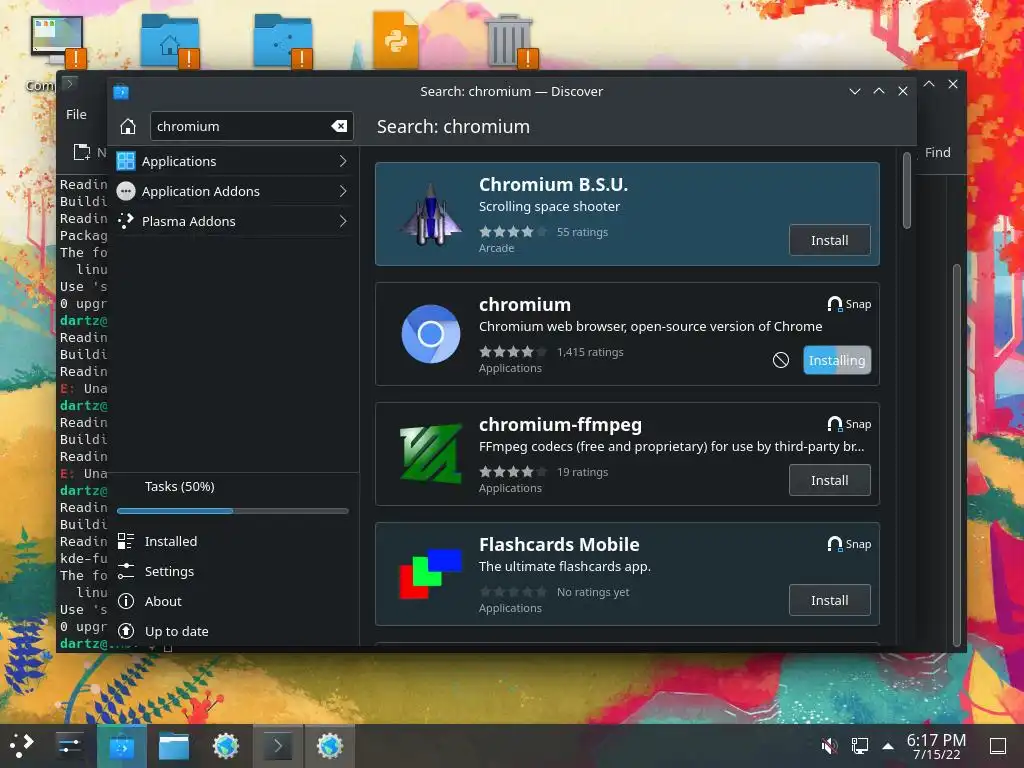Open the Trash desktop icon
Screen dimensions: 1024x768
pos(510,40)
